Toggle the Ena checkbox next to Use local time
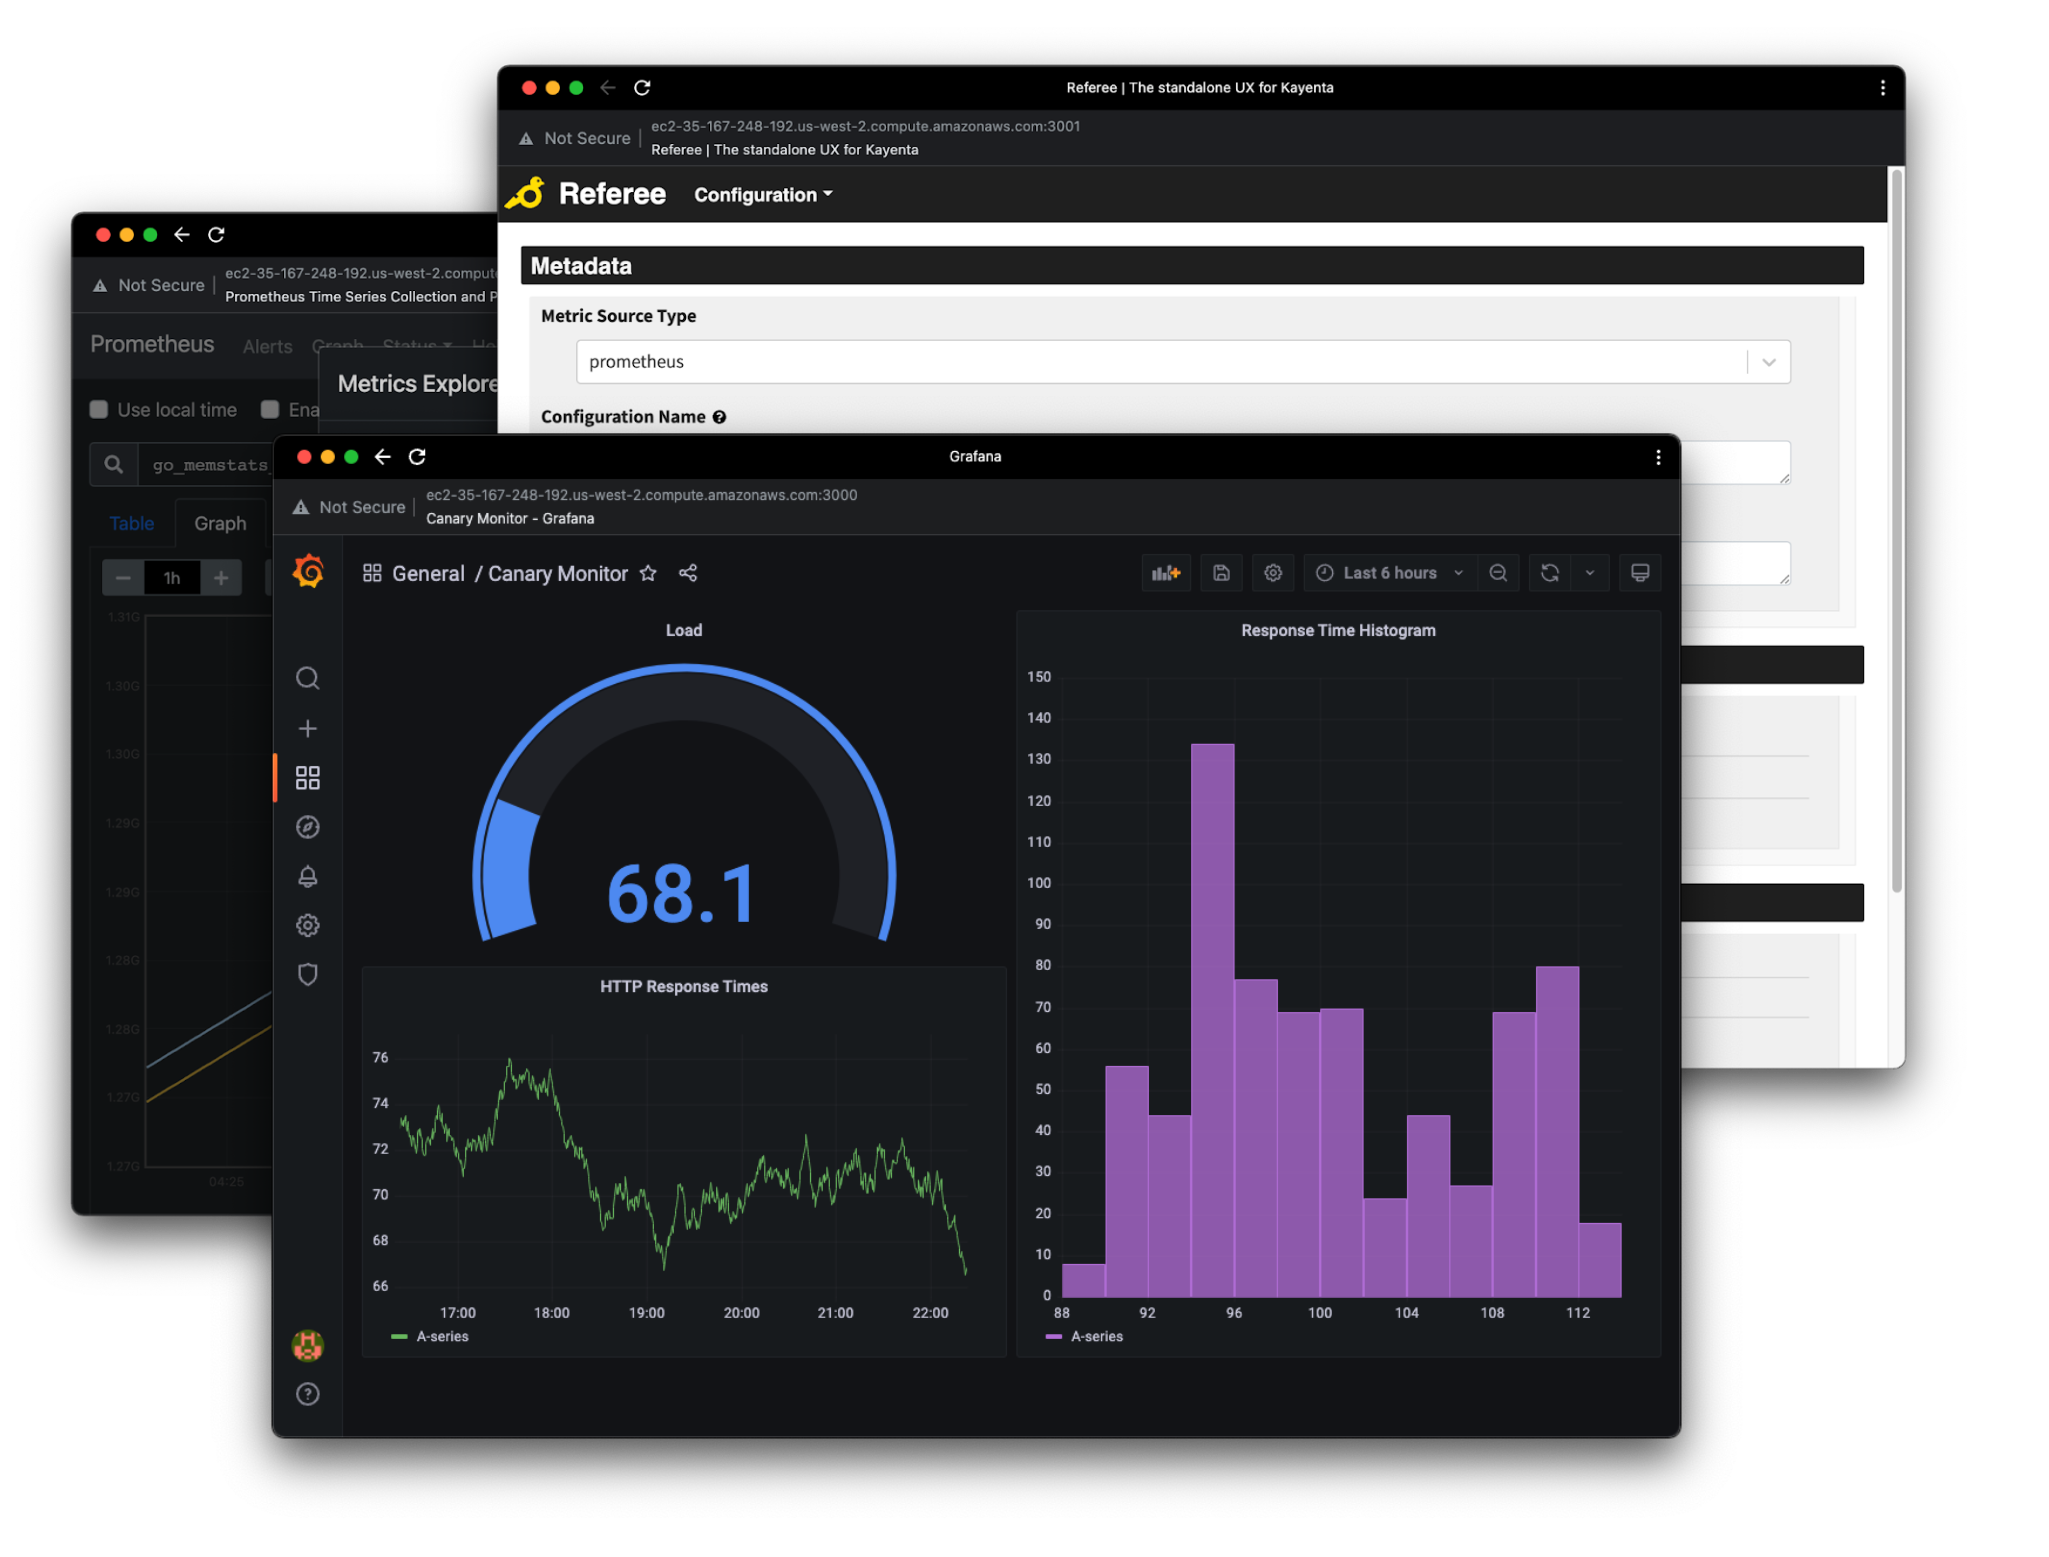The height and width of the screenshot is (1557, 2049). (269, 409)
